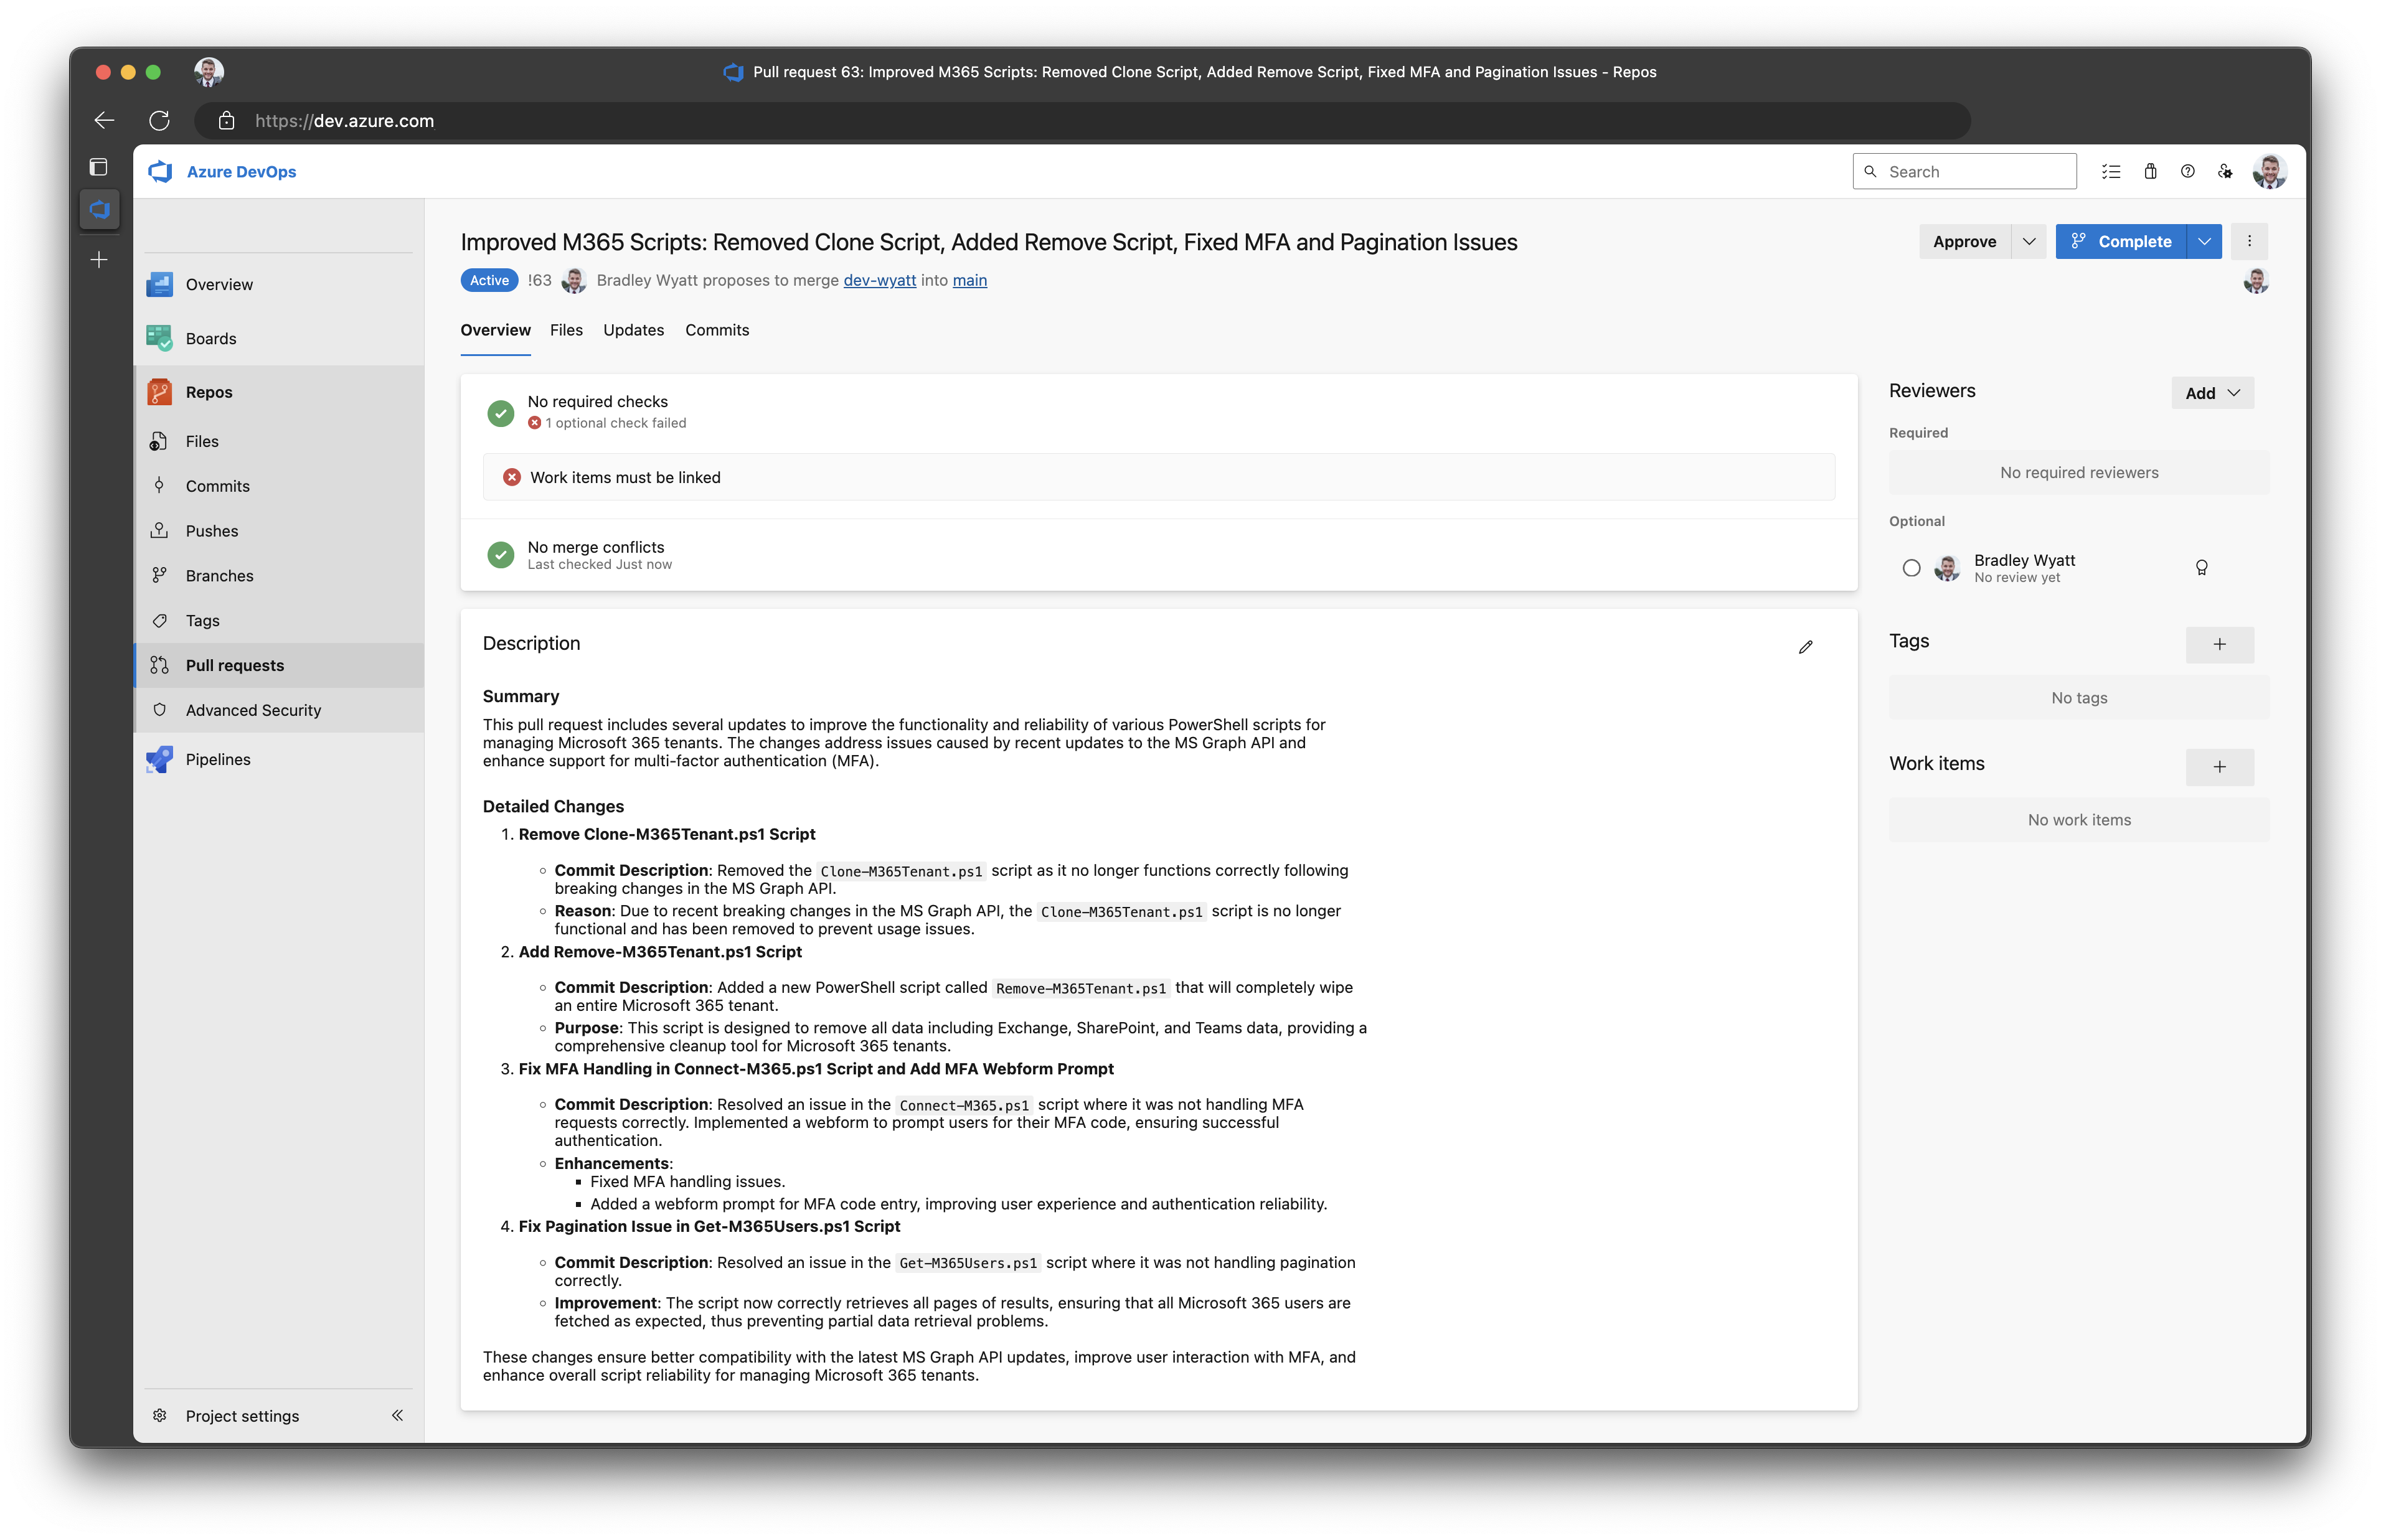Open the help question mark icon

click(x=2188, y=171)
